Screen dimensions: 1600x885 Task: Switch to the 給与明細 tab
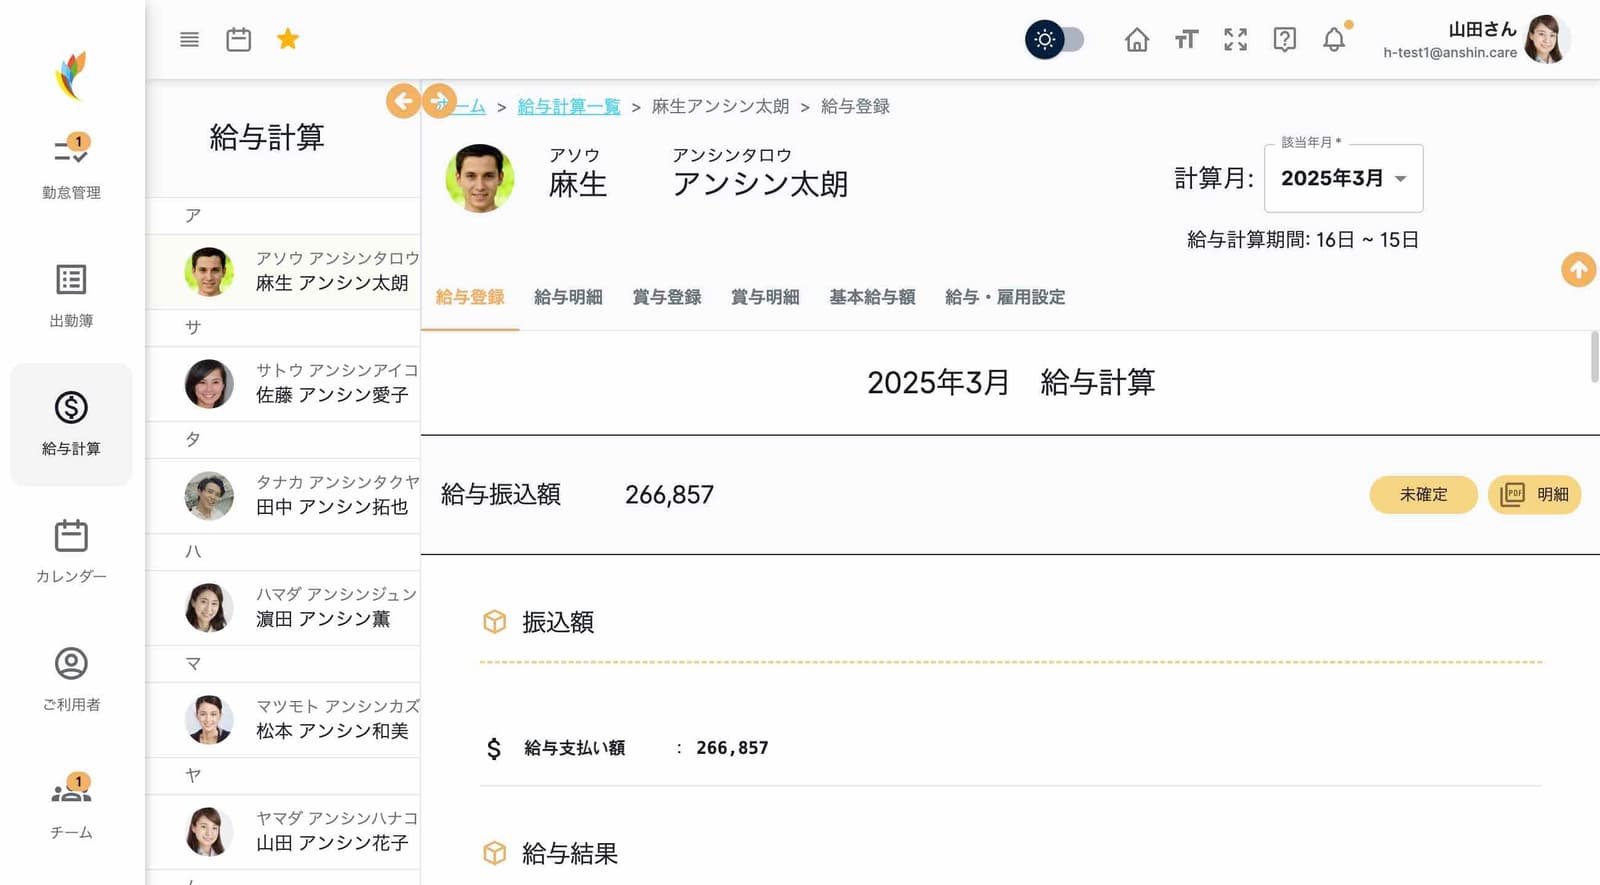[x=568, y=297]
